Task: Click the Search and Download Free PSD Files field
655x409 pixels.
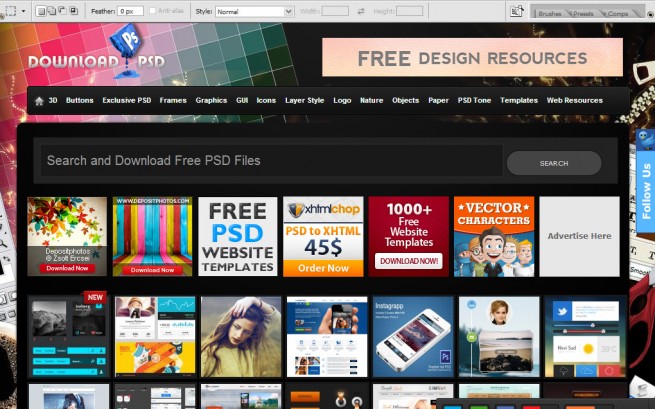Action: point(272,160)
